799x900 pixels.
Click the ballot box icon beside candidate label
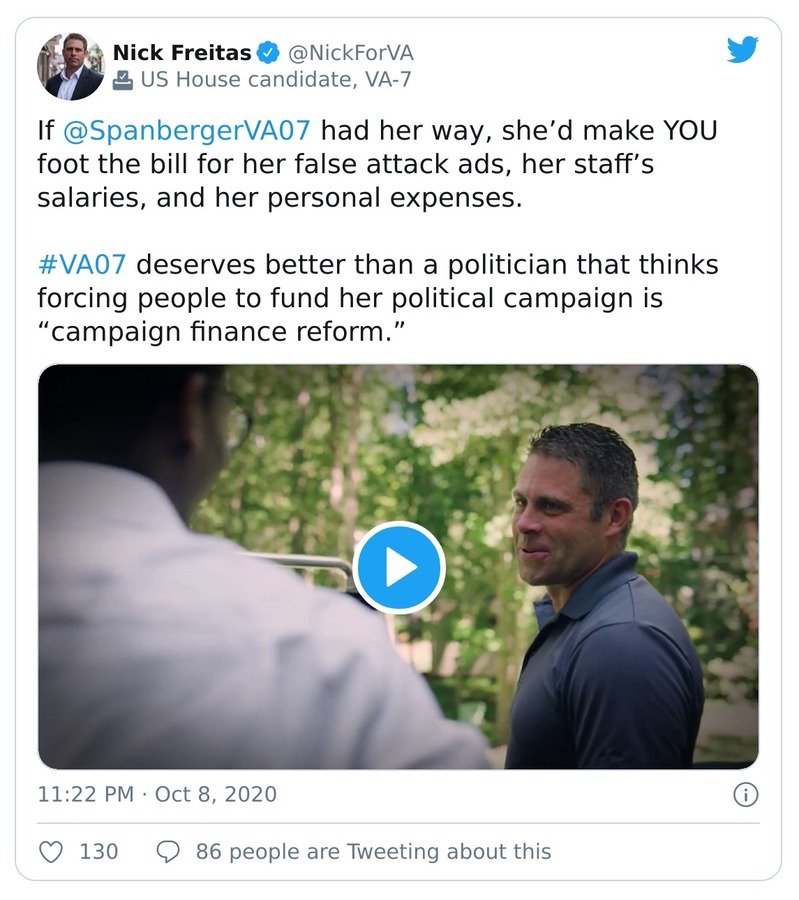122,80
